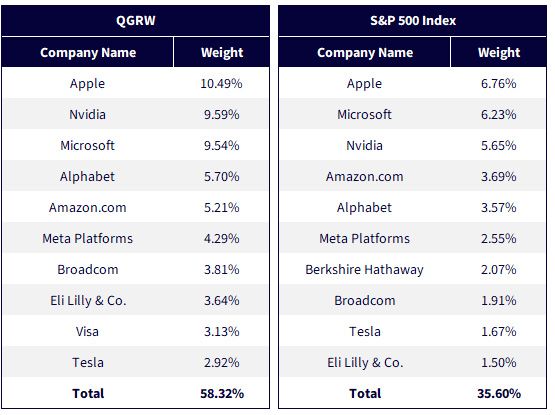Image resolution: width=555 pixels, height=415 pixels.
Task: Select the QGRW Company Name column header
Action: [x=88, y=52]
